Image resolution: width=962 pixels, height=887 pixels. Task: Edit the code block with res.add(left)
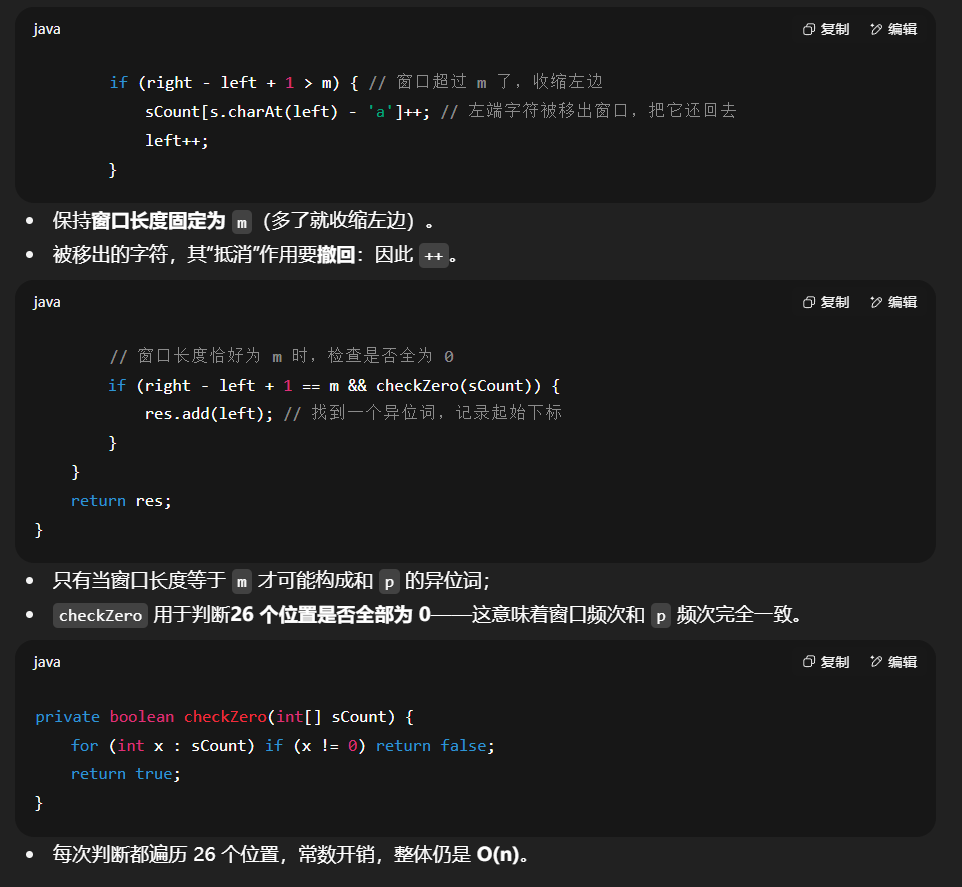click(x=893, y=301)
